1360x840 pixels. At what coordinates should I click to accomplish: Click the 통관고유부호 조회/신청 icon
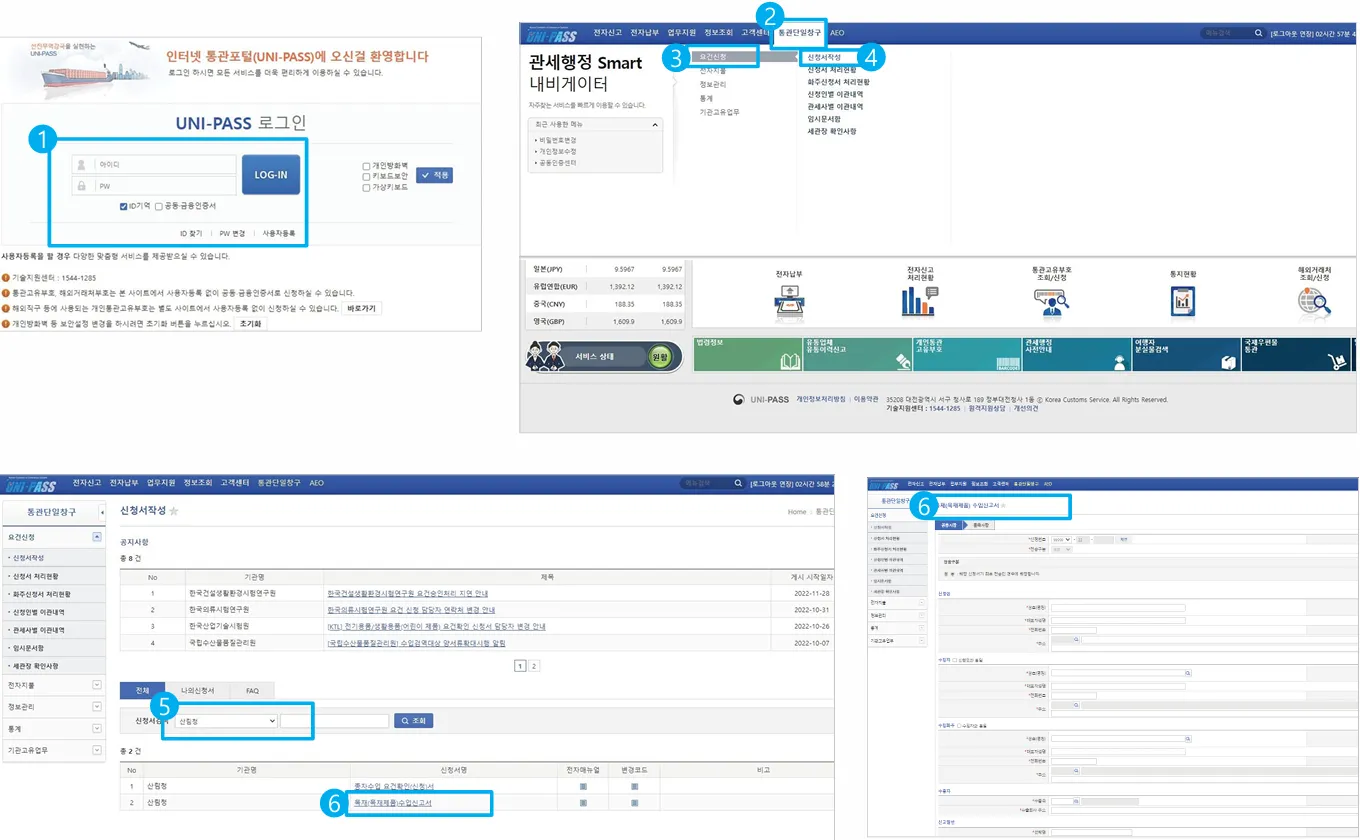[x=1051, y=300]
